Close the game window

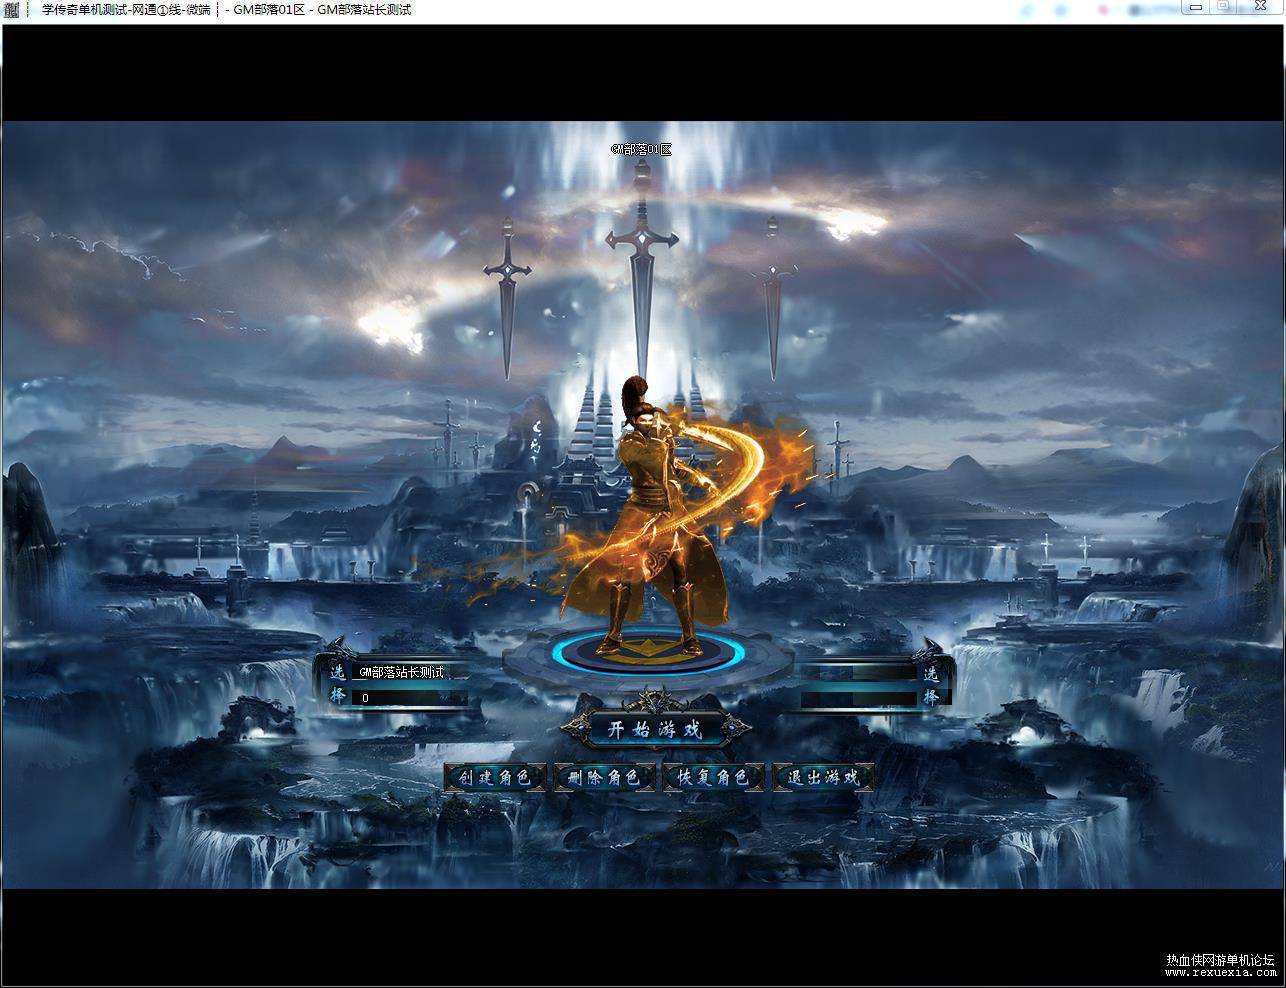point(1258,7)
